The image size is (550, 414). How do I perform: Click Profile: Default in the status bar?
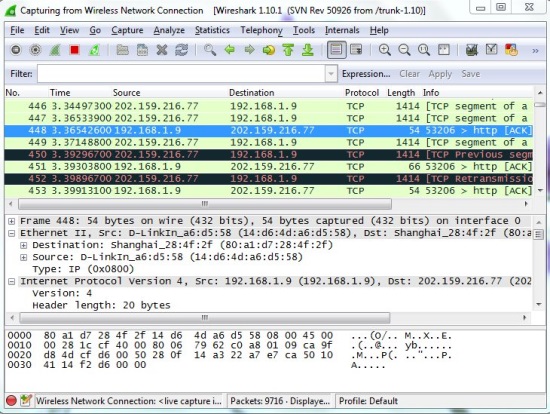pos(368,401)
